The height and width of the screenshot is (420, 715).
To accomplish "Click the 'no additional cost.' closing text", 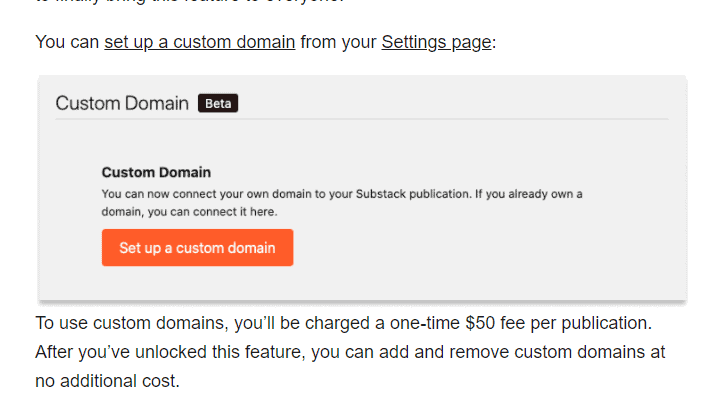I will (x=108, y=381).
